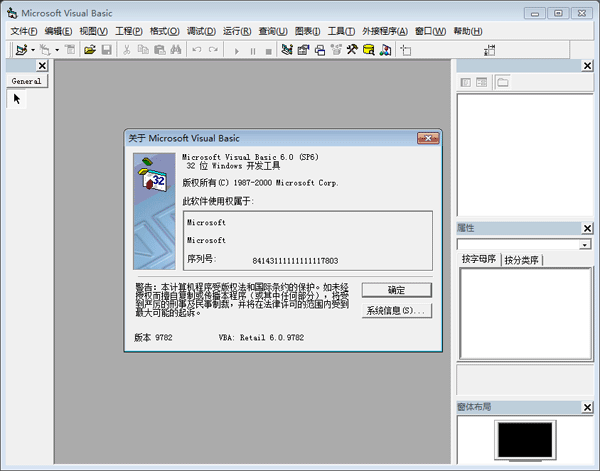Viewport: 600px width, 471px height.
Task: Click the object size indicator in the toolbar
Action: tap(489, 51)
